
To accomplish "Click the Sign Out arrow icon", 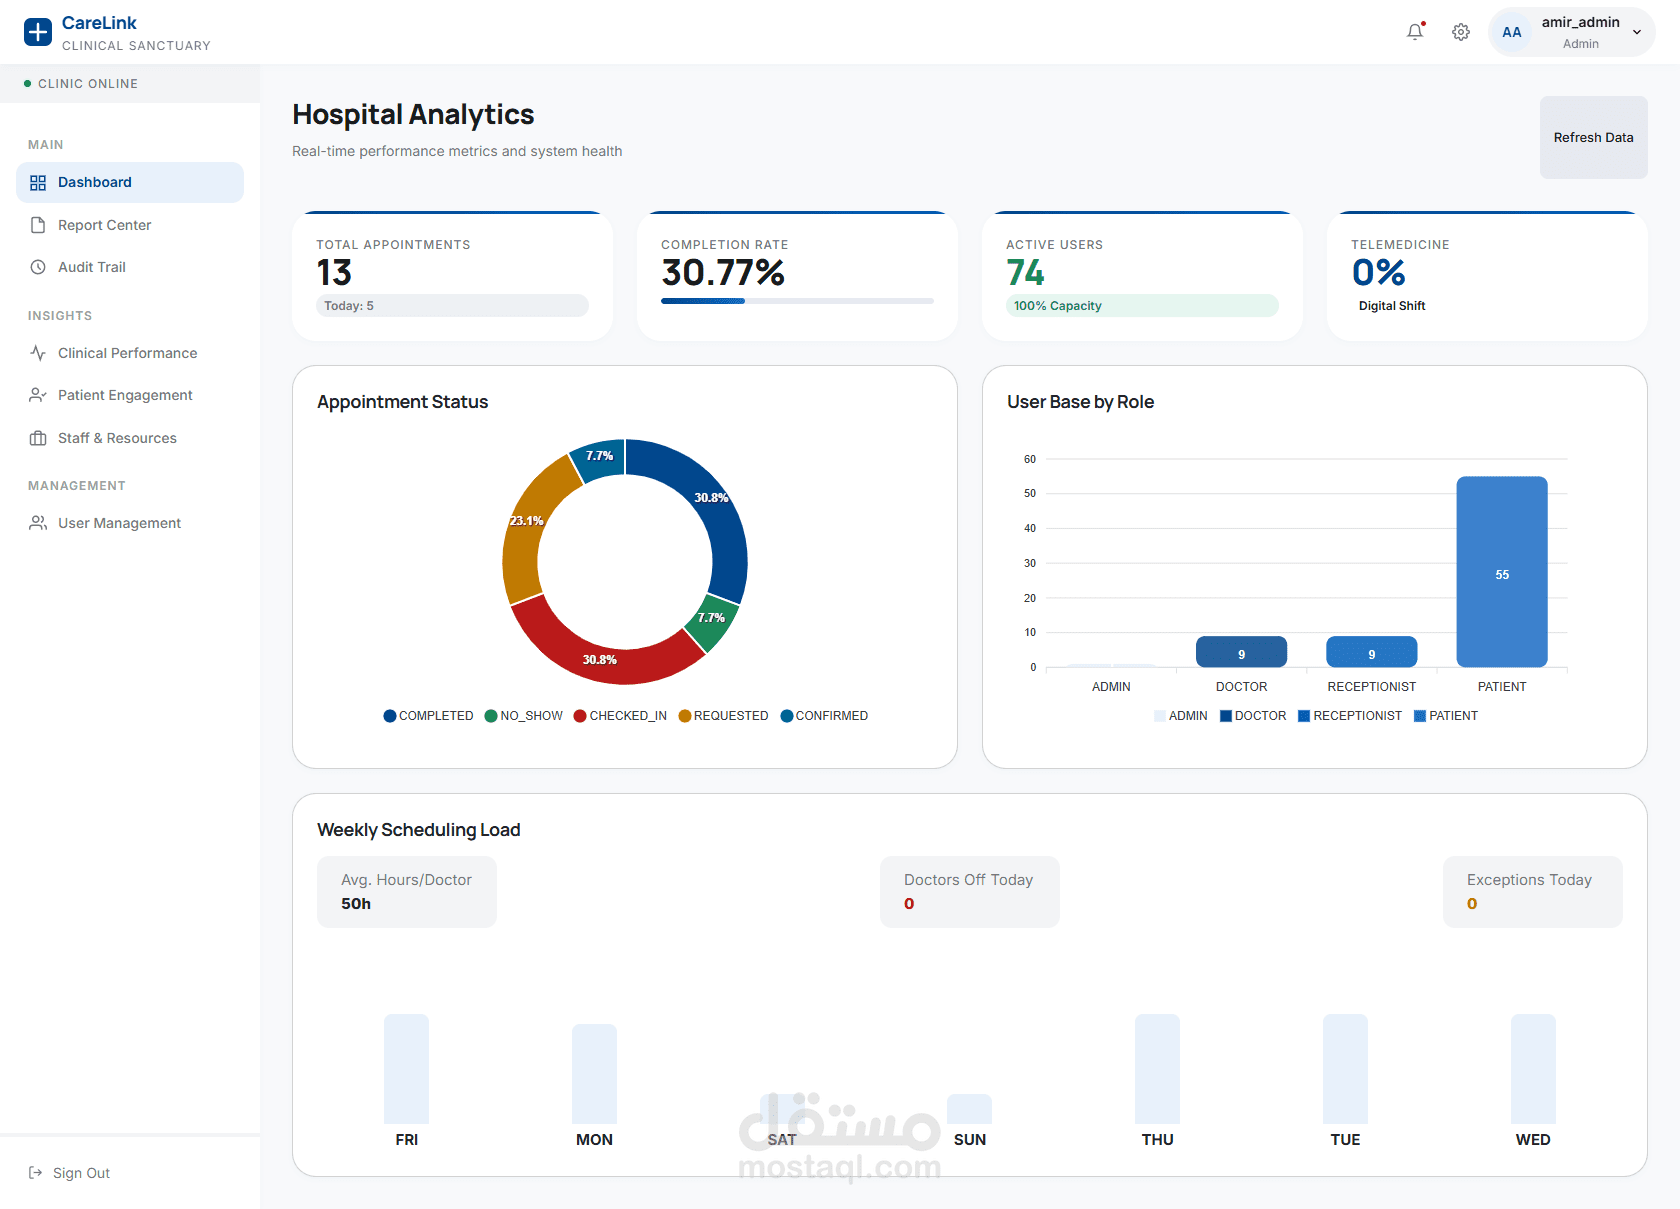I will tap(35, 1173).
